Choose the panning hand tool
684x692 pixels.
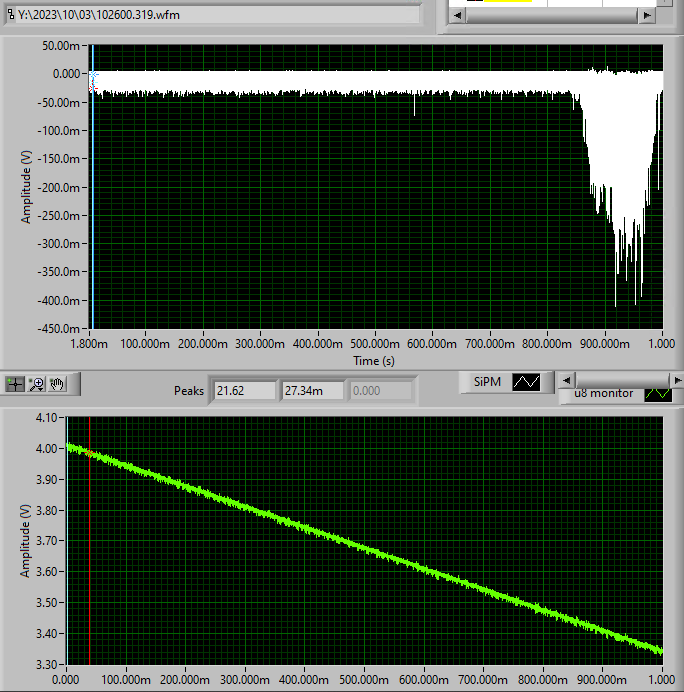click(x=57, y=384)
